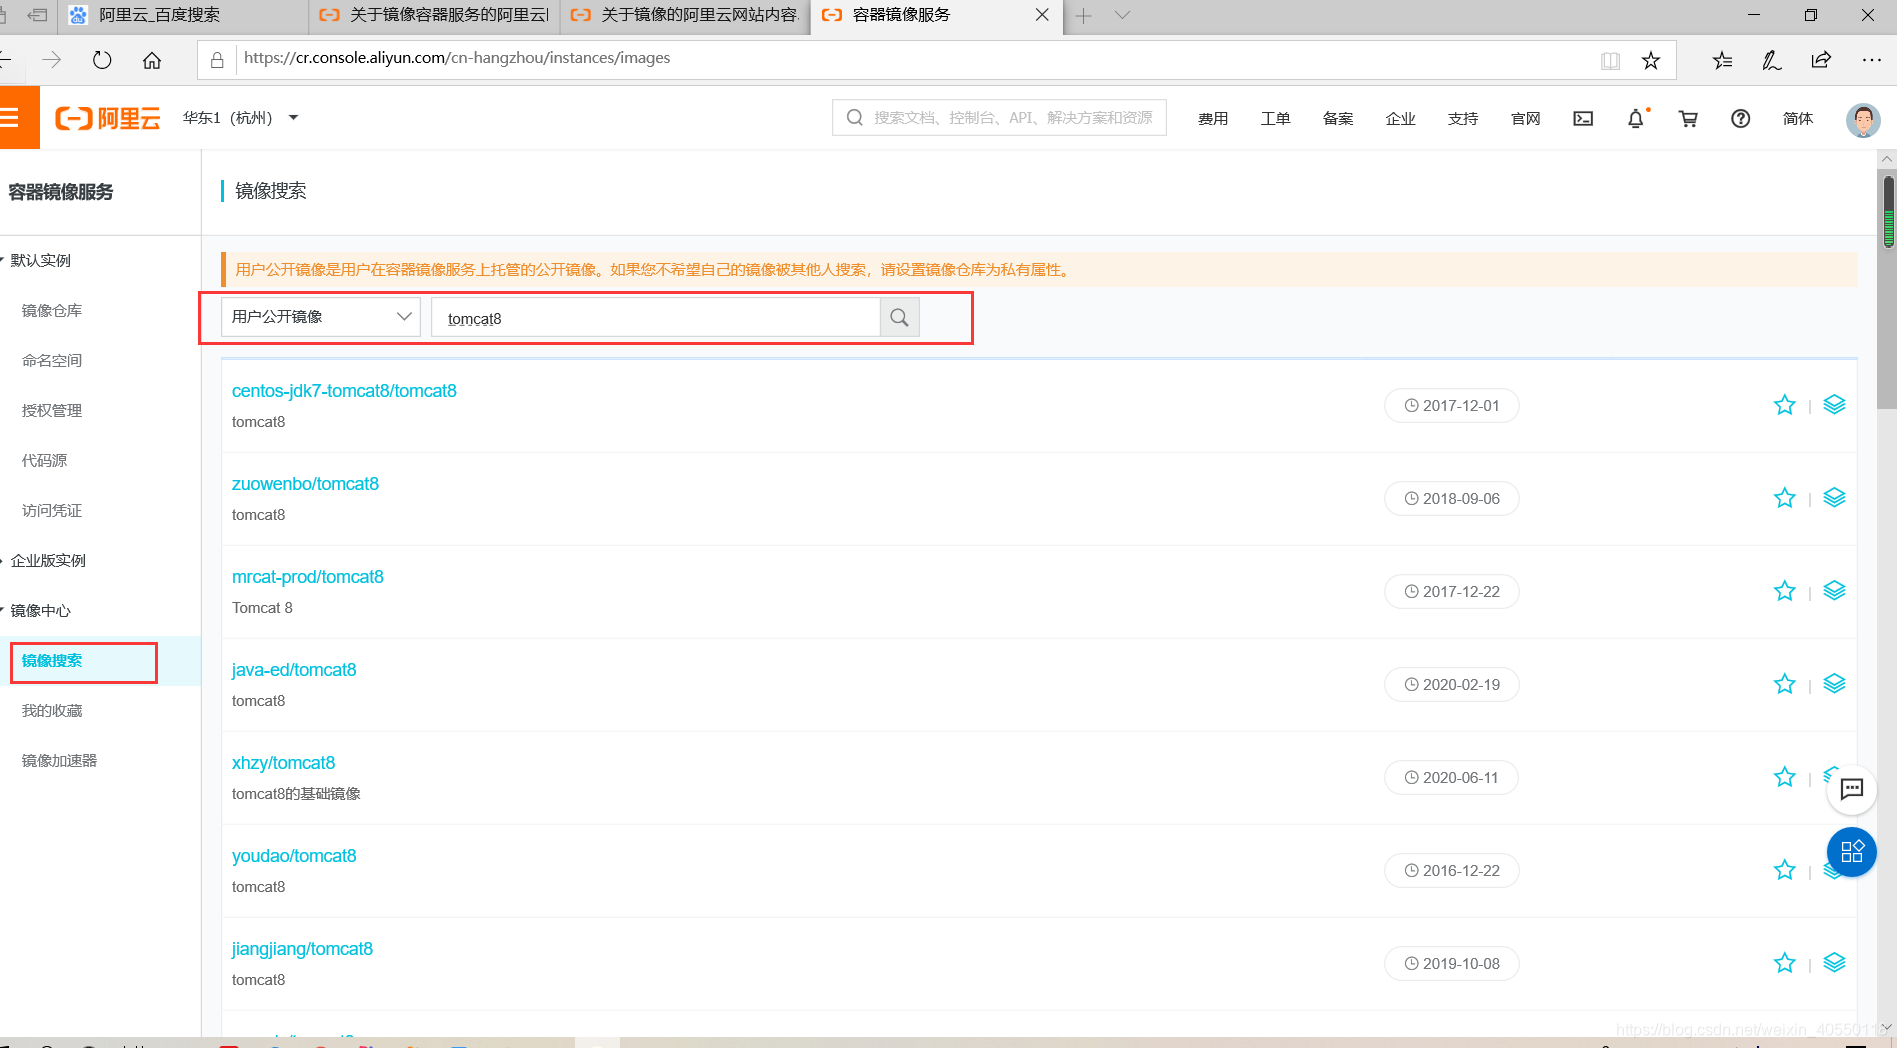Screen dimensions: 1897x1048
Task: Open the youdao/tomcat8 image link
Action: pos(294,856)
